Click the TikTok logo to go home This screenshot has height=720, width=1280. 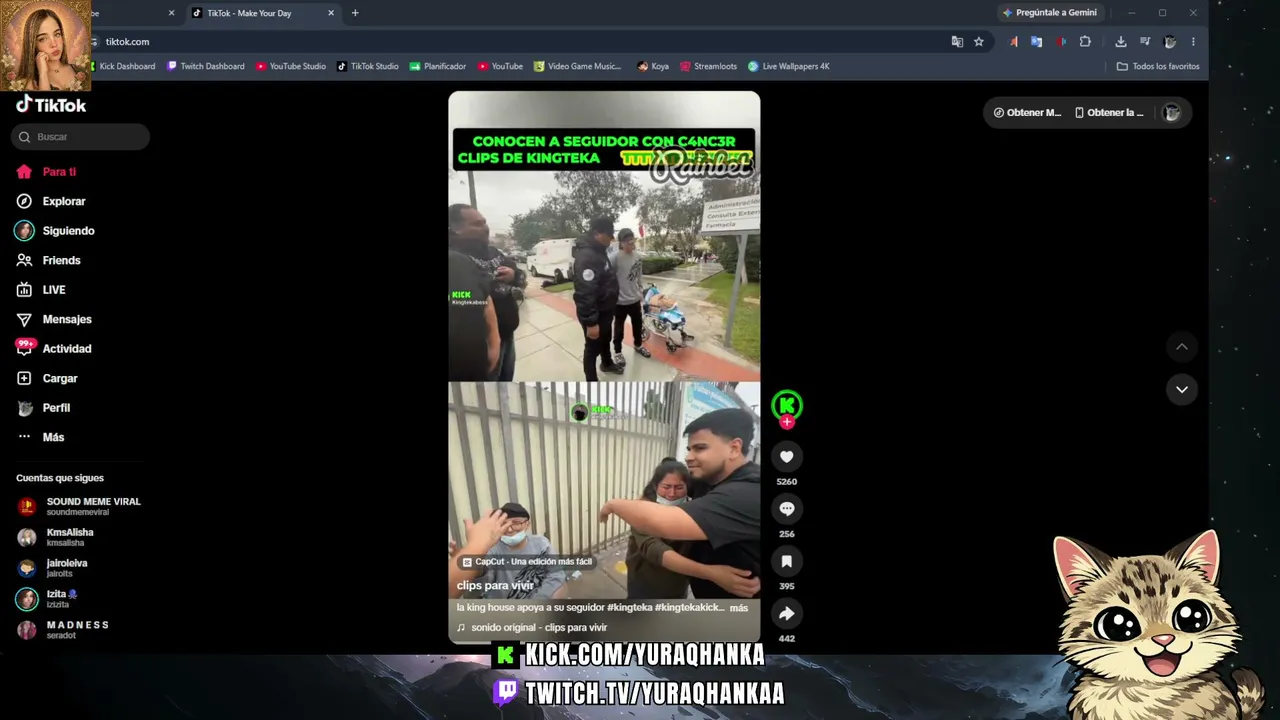click(x=51, y=105)
